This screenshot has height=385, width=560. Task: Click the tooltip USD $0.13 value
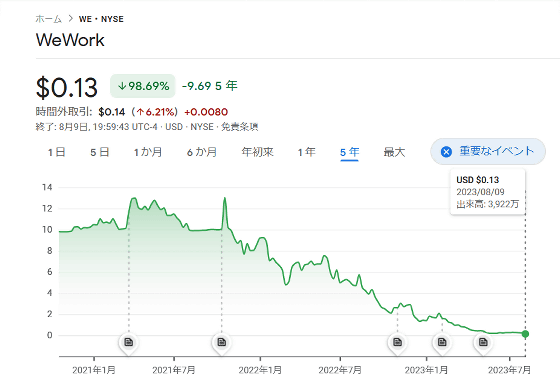(x=478, y=180)
